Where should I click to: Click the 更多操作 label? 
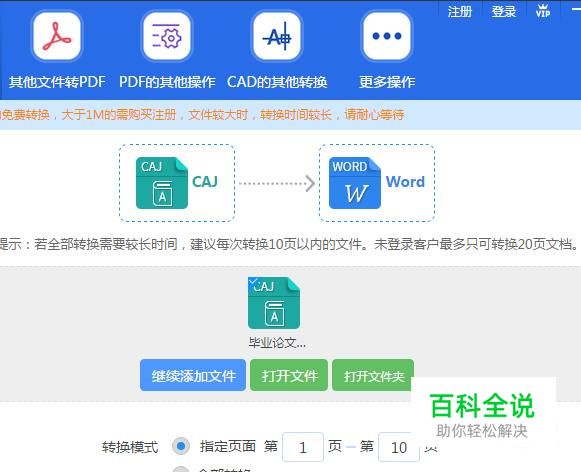[387, 82]
